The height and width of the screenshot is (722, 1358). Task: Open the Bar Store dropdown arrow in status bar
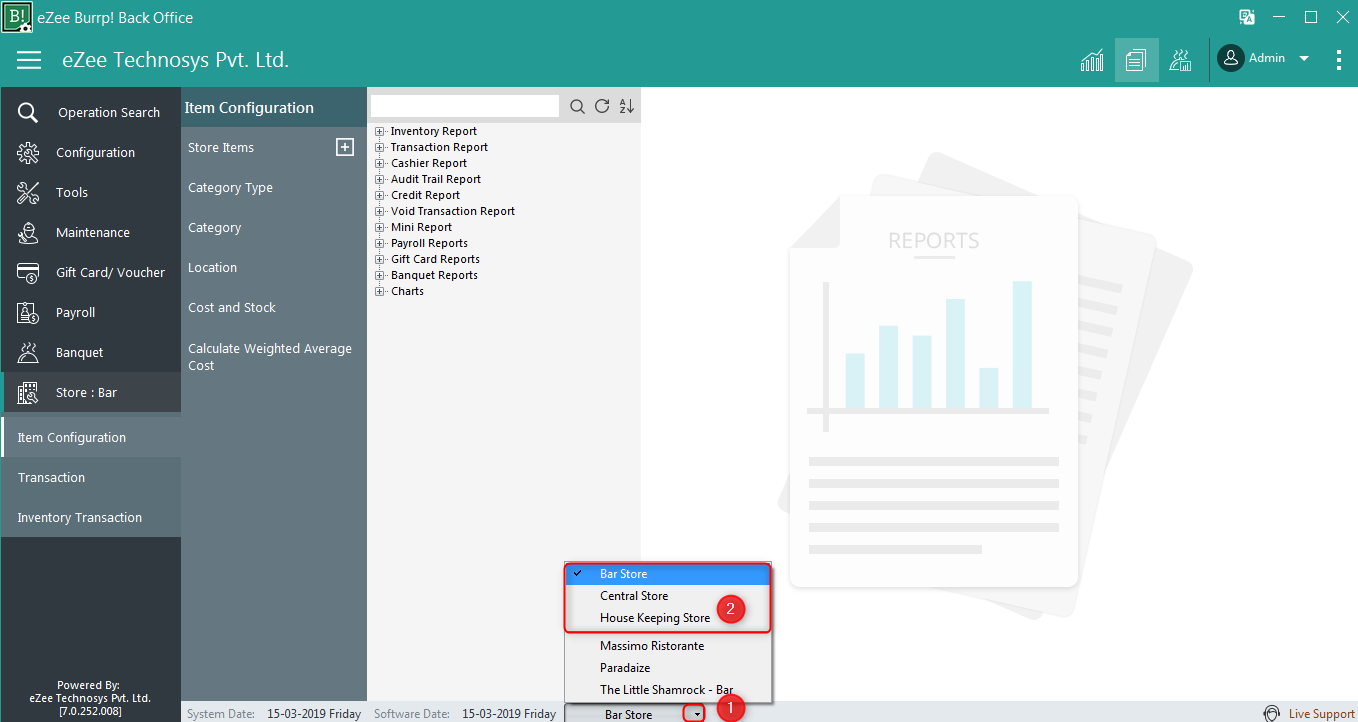pyautogui.click(x=696, y=714)
